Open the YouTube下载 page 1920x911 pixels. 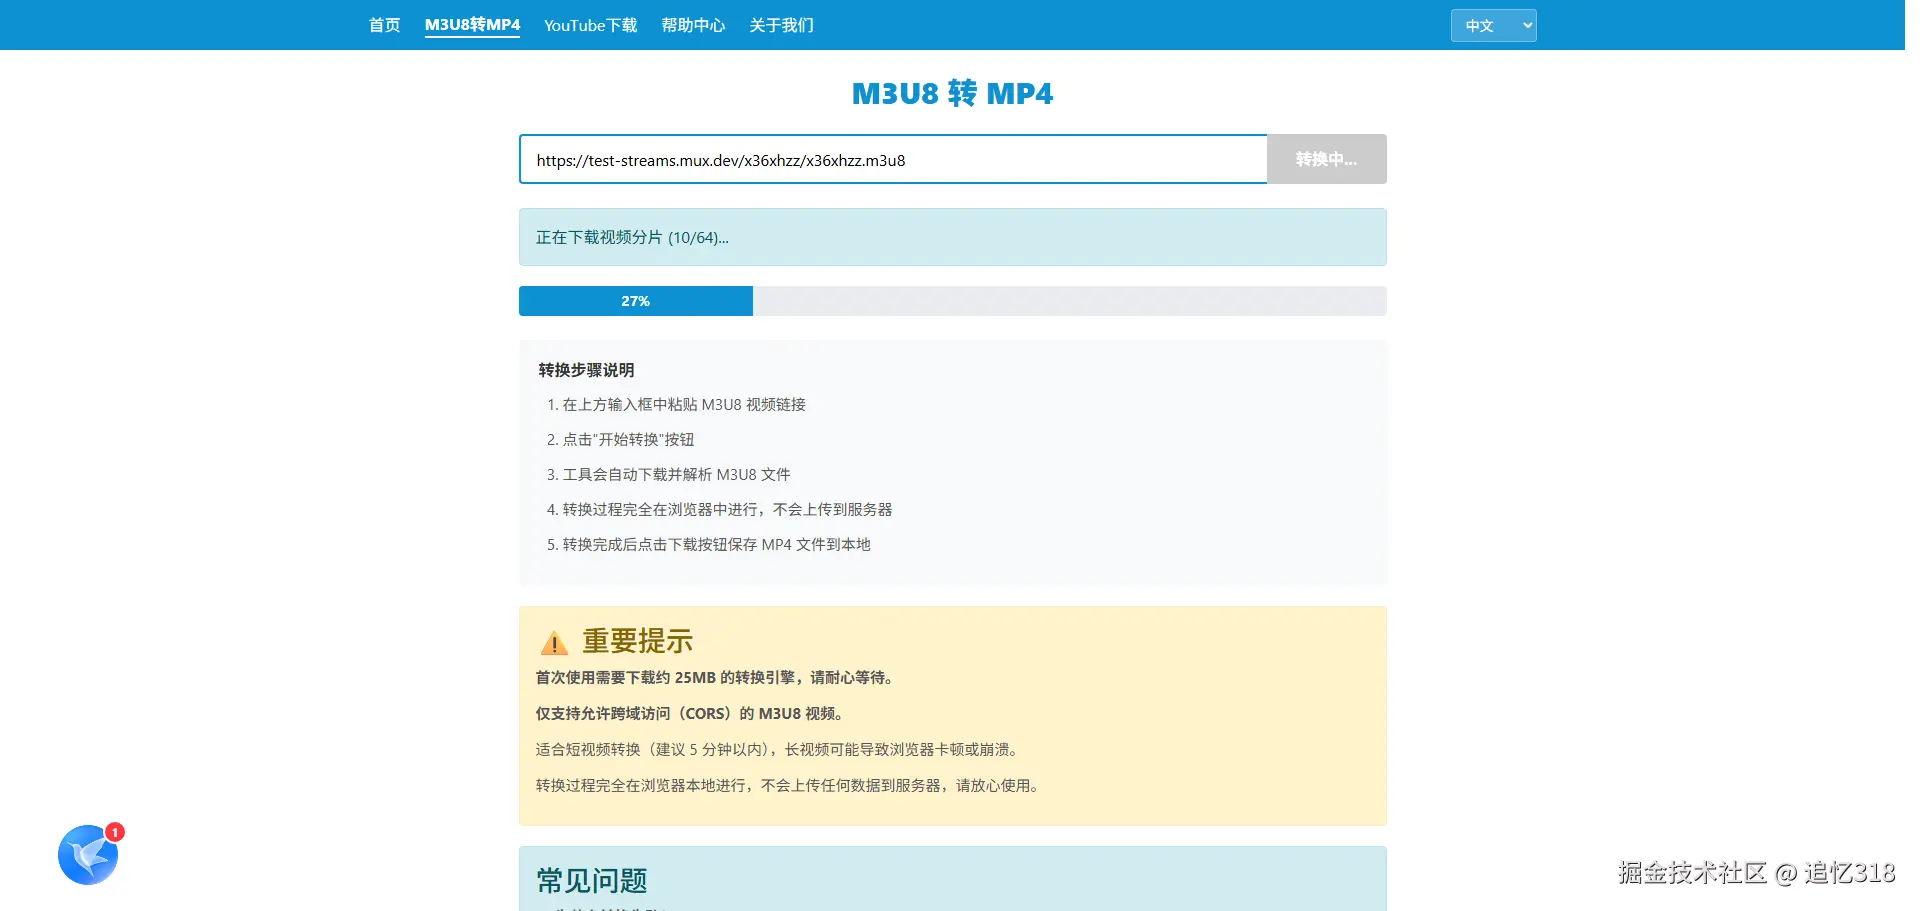pyautogui.click(x=590, y=24)
